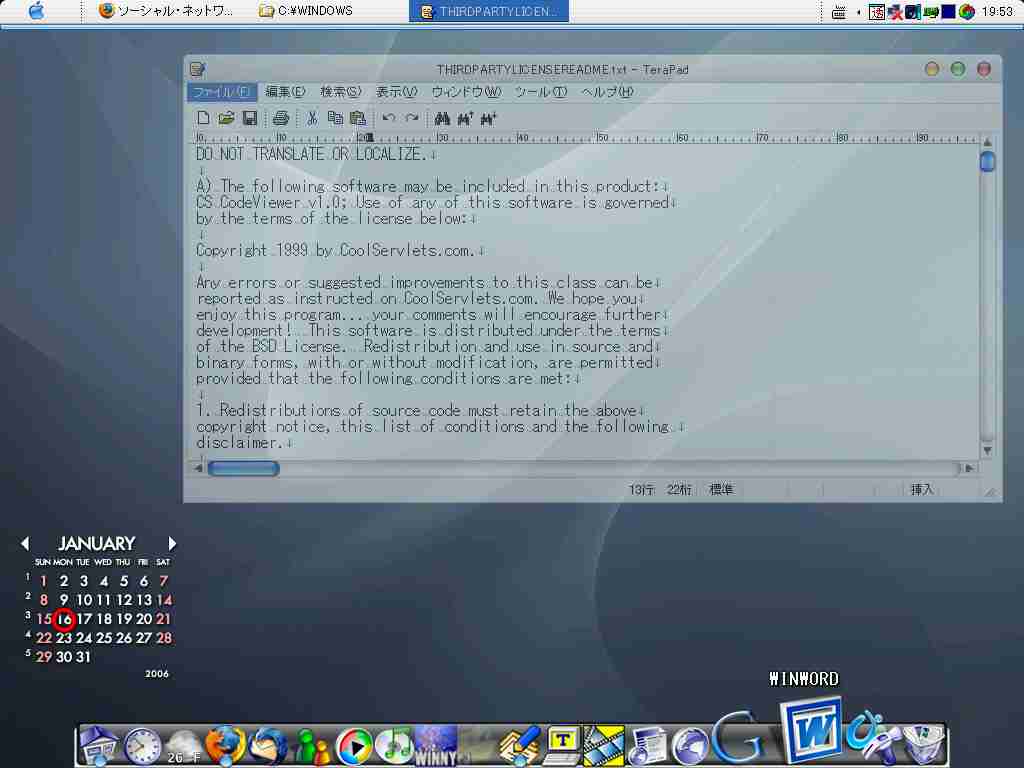This screenshot has width=1024, height=768.
Task: Switch to the C:¥WINDOWS taskbar window
Action: [x=307, y=11]
